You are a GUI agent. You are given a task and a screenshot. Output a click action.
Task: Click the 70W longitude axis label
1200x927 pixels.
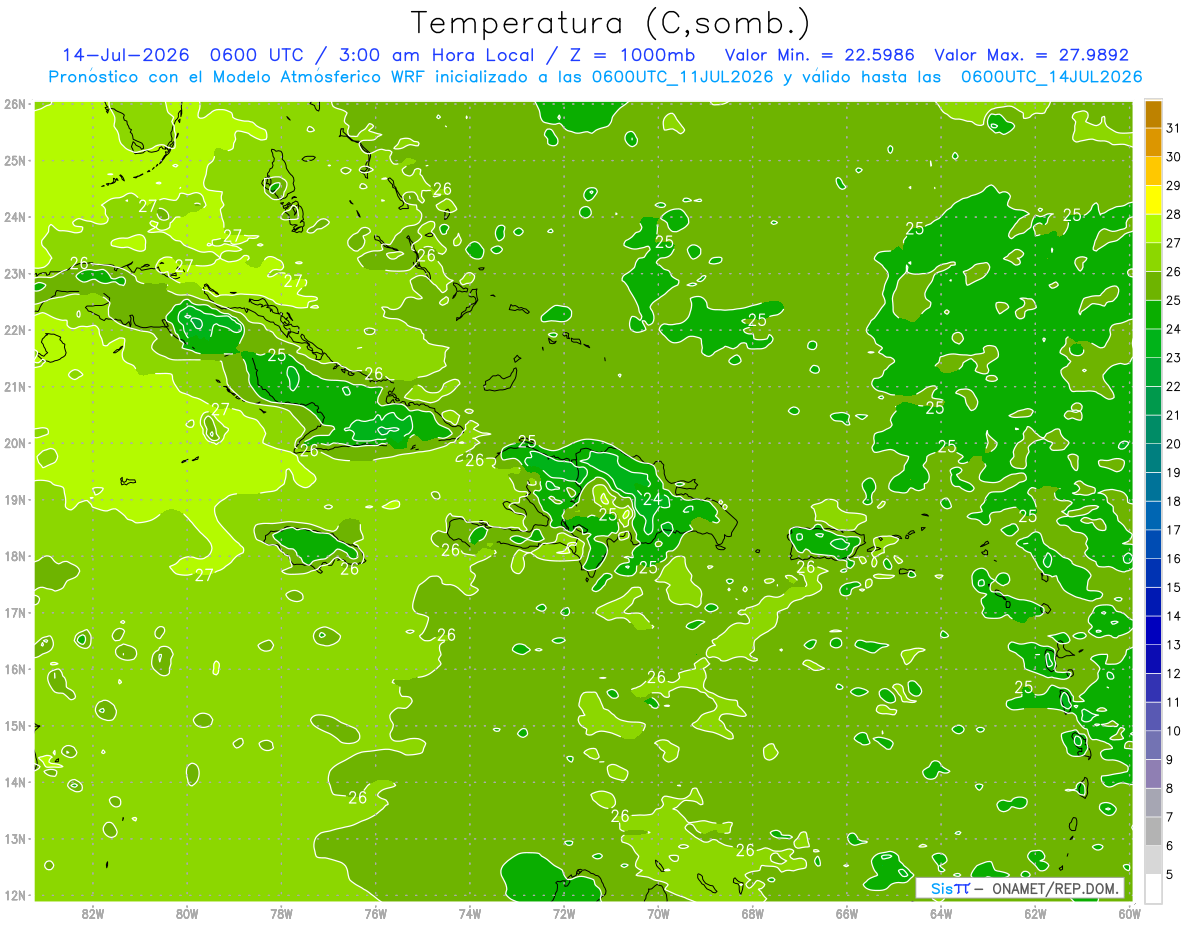tap(658, 912)
